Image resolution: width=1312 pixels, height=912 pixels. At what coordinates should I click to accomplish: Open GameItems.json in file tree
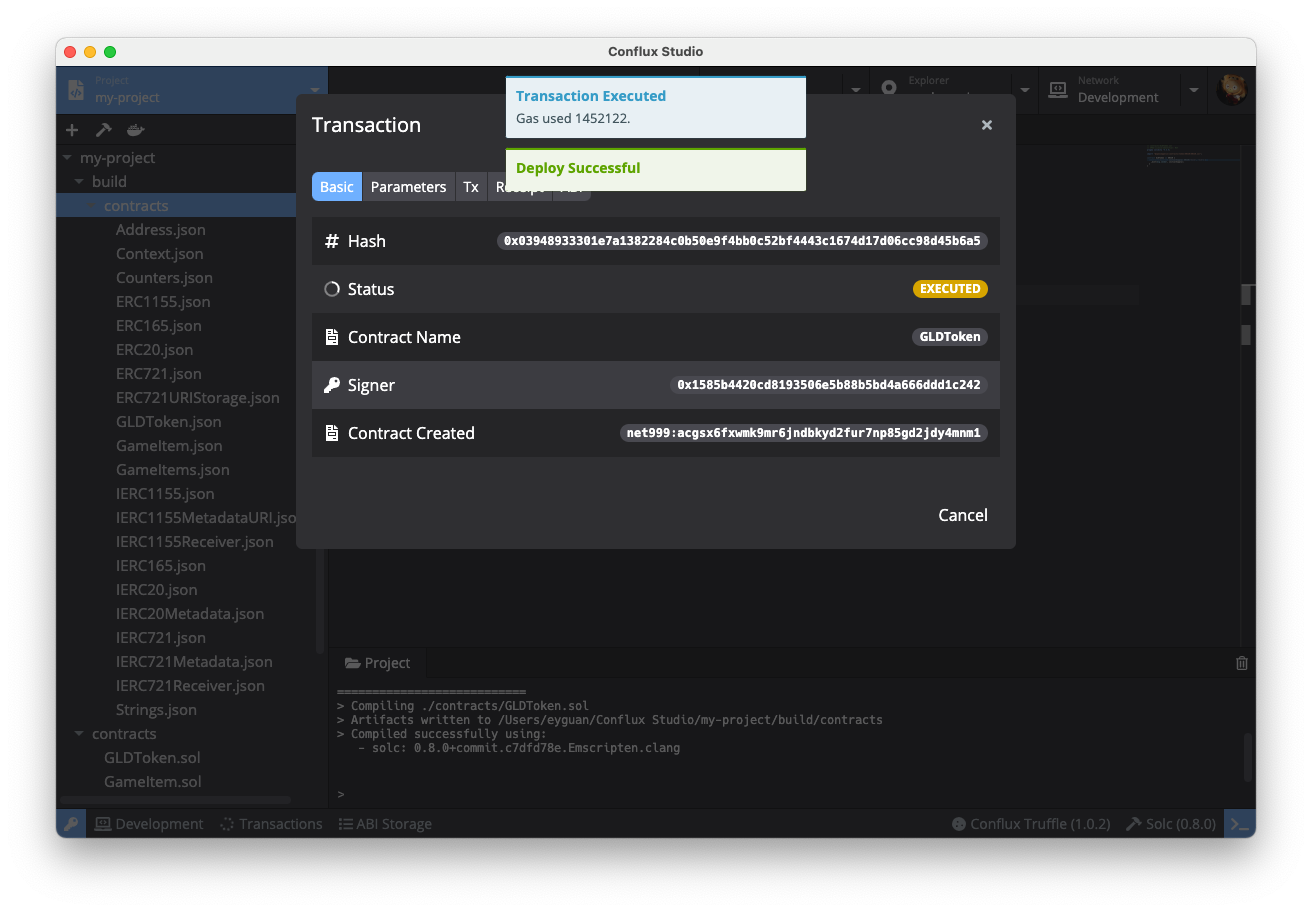coord(172,470)
